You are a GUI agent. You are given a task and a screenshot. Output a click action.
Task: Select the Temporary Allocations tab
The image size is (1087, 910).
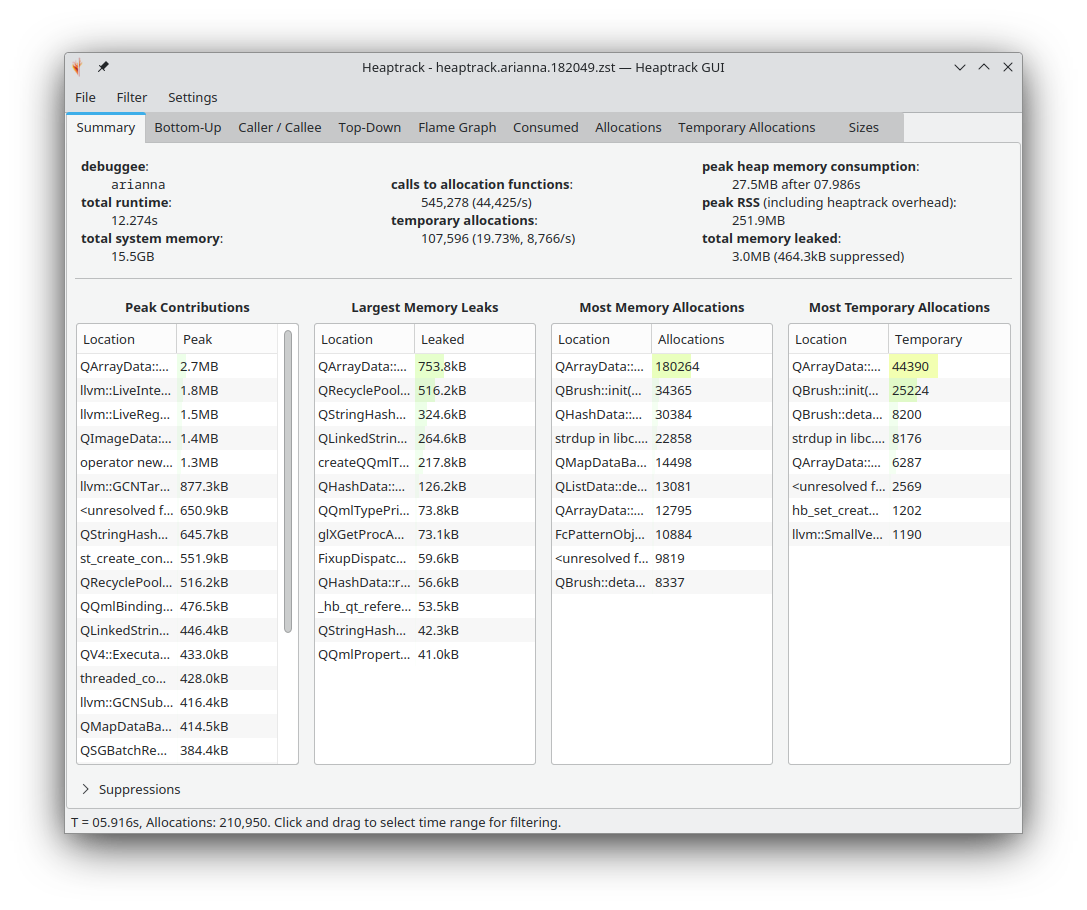[746, 127]
